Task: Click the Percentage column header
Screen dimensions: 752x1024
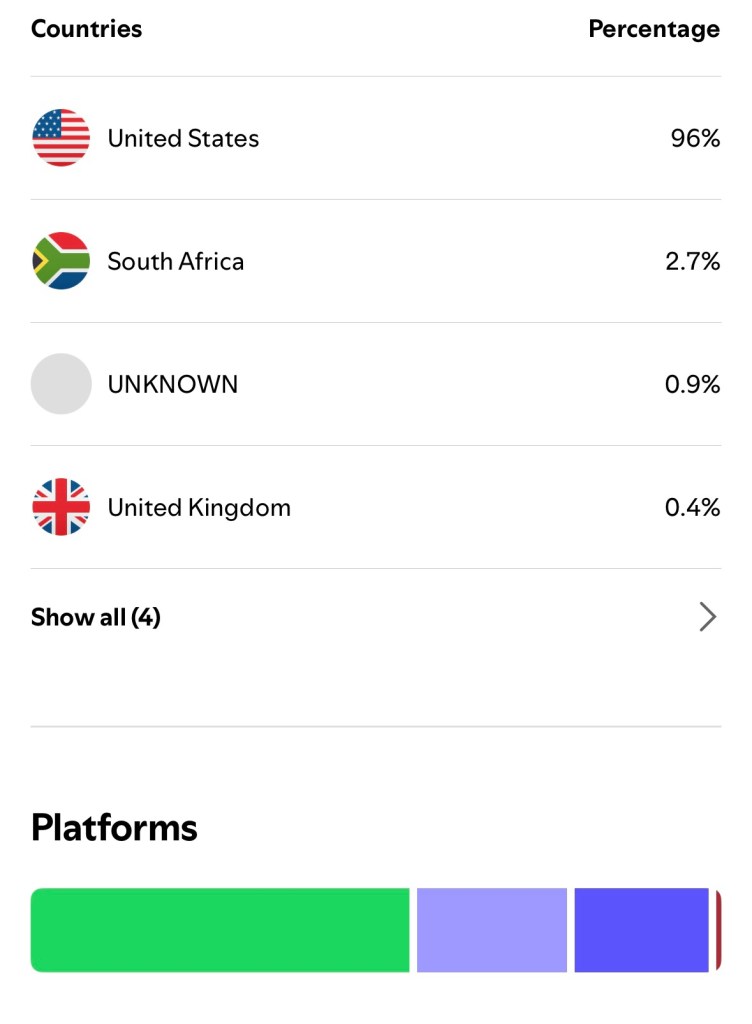Action: pyautogui.click(x=654, y=29)
